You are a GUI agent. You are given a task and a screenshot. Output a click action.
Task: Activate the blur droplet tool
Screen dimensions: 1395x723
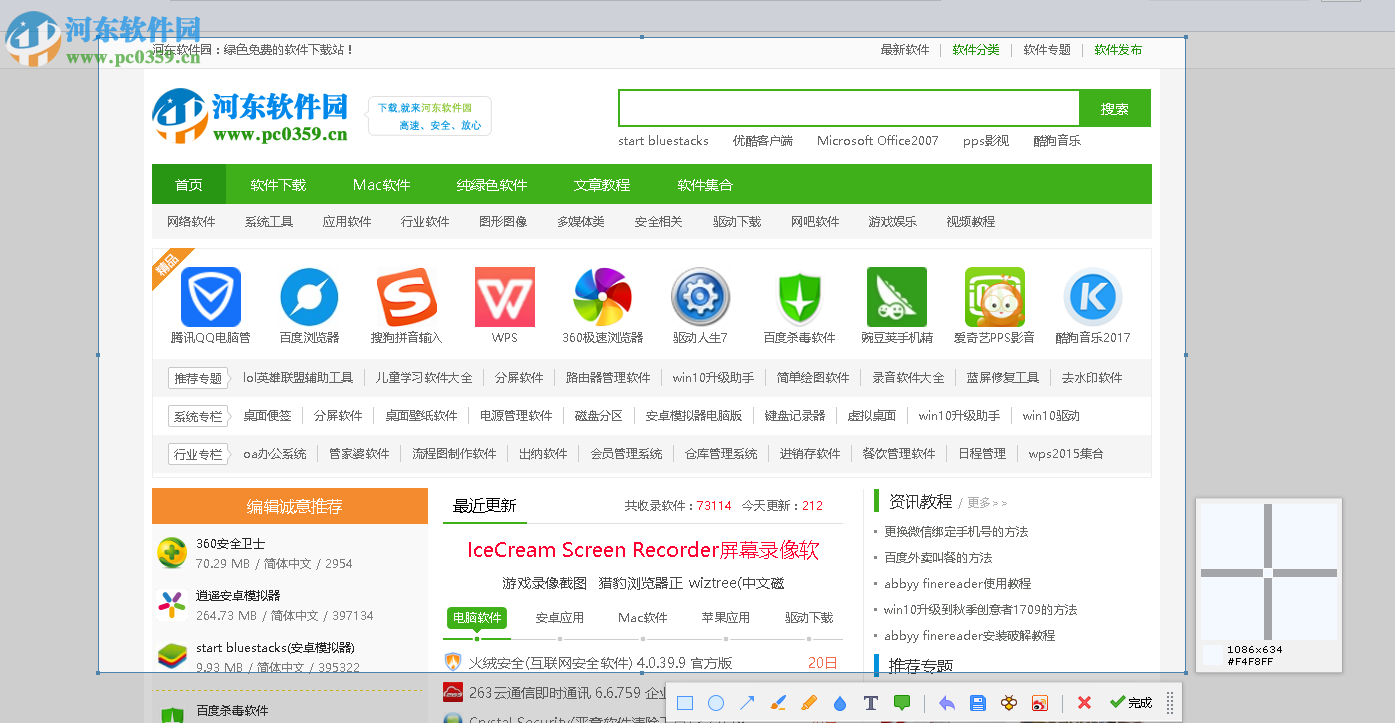(x=840, y=703)
